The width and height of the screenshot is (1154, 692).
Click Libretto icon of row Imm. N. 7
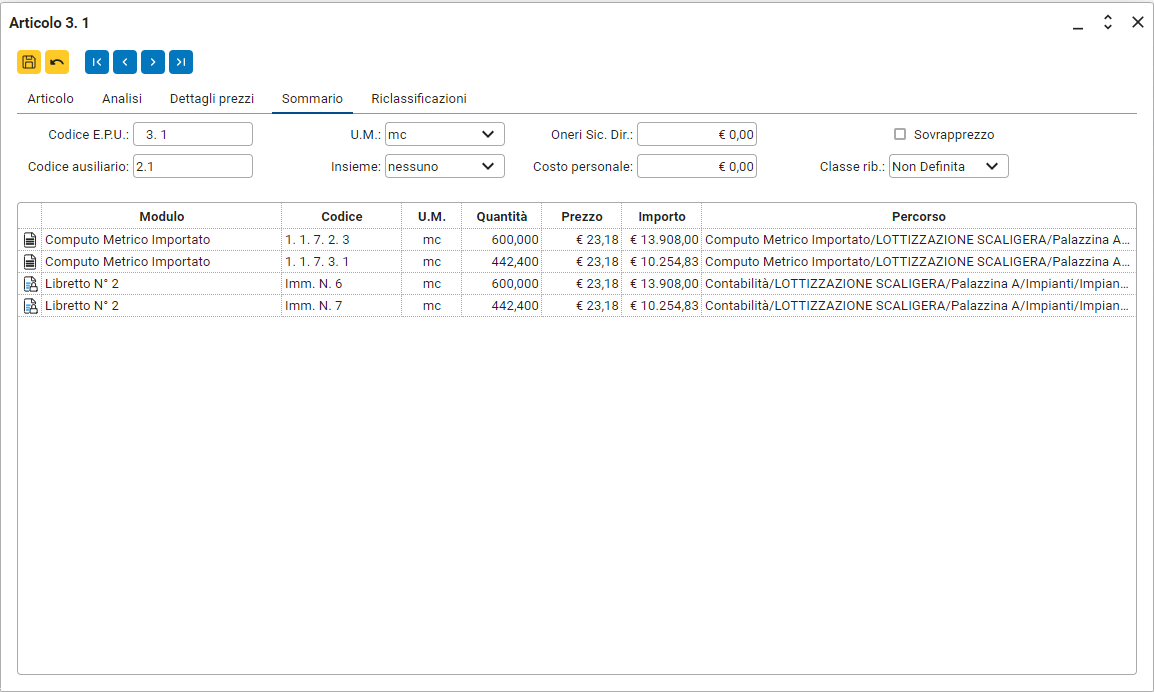30,306
